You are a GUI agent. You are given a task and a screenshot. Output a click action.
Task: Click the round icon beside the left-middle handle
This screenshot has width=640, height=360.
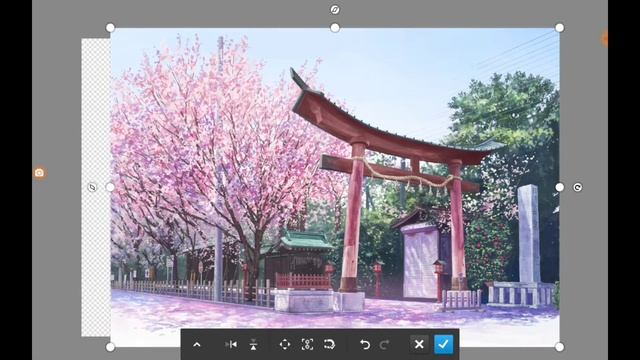point(92,187)
